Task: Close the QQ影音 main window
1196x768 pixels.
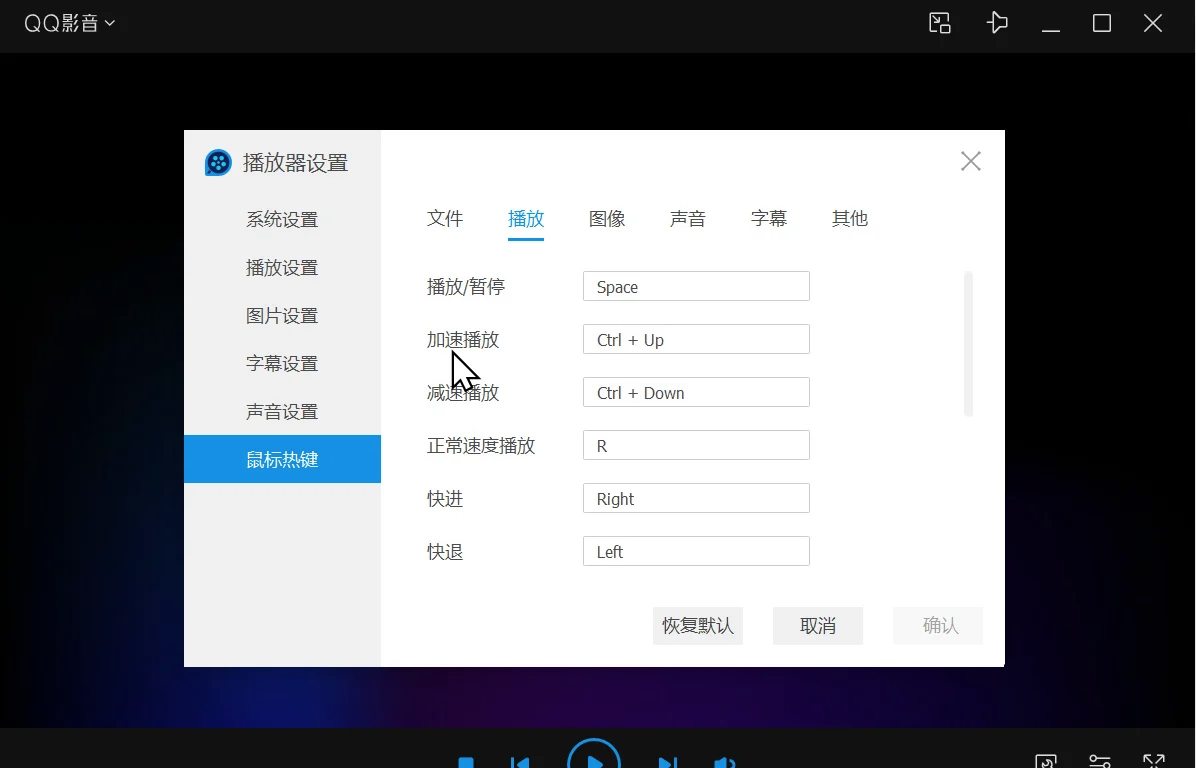Action: [x=1153, y=23]
